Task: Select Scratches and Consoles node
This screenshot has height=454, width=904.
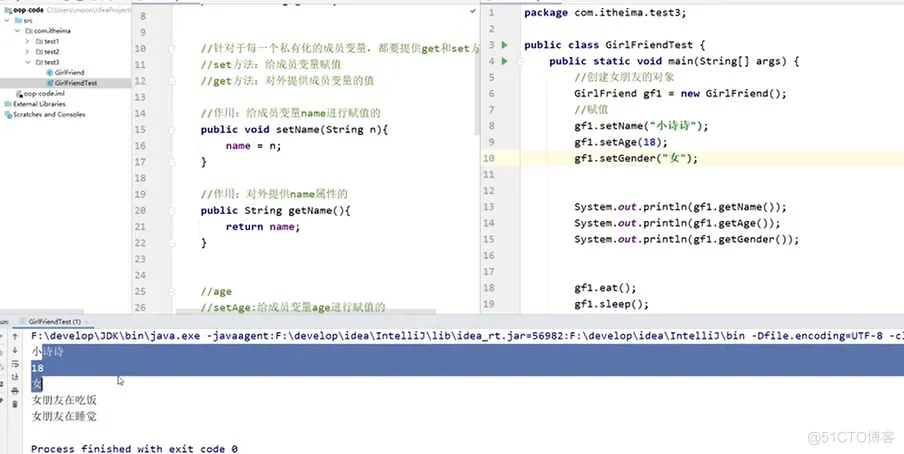Action: coord(49,115)
